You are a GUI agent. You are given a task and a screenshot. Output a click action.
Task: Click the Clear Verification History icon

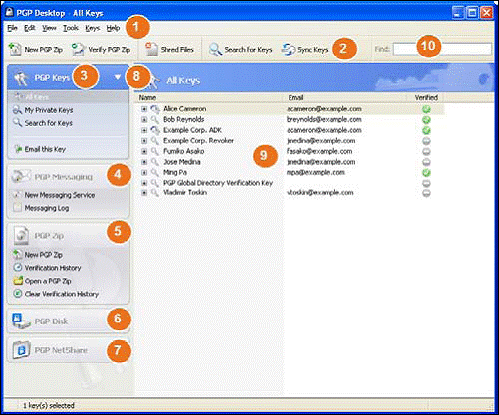[17, 294]
